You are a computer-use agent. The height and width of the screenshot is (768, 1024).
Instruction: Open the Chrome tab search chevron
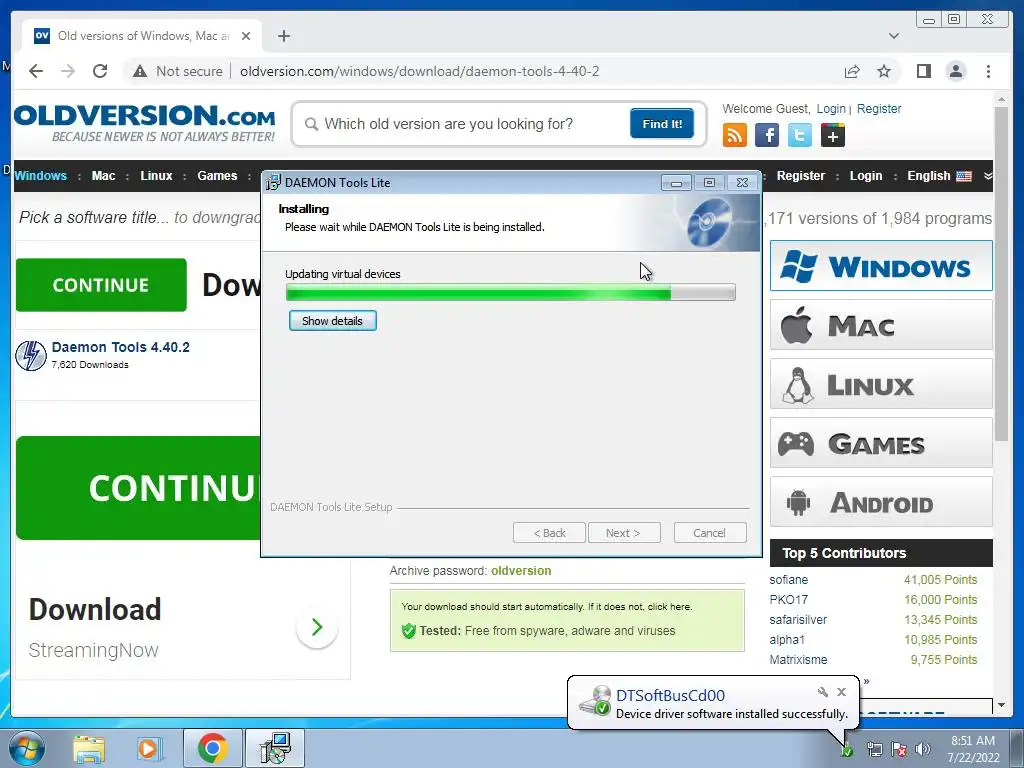tap(894, 36)
